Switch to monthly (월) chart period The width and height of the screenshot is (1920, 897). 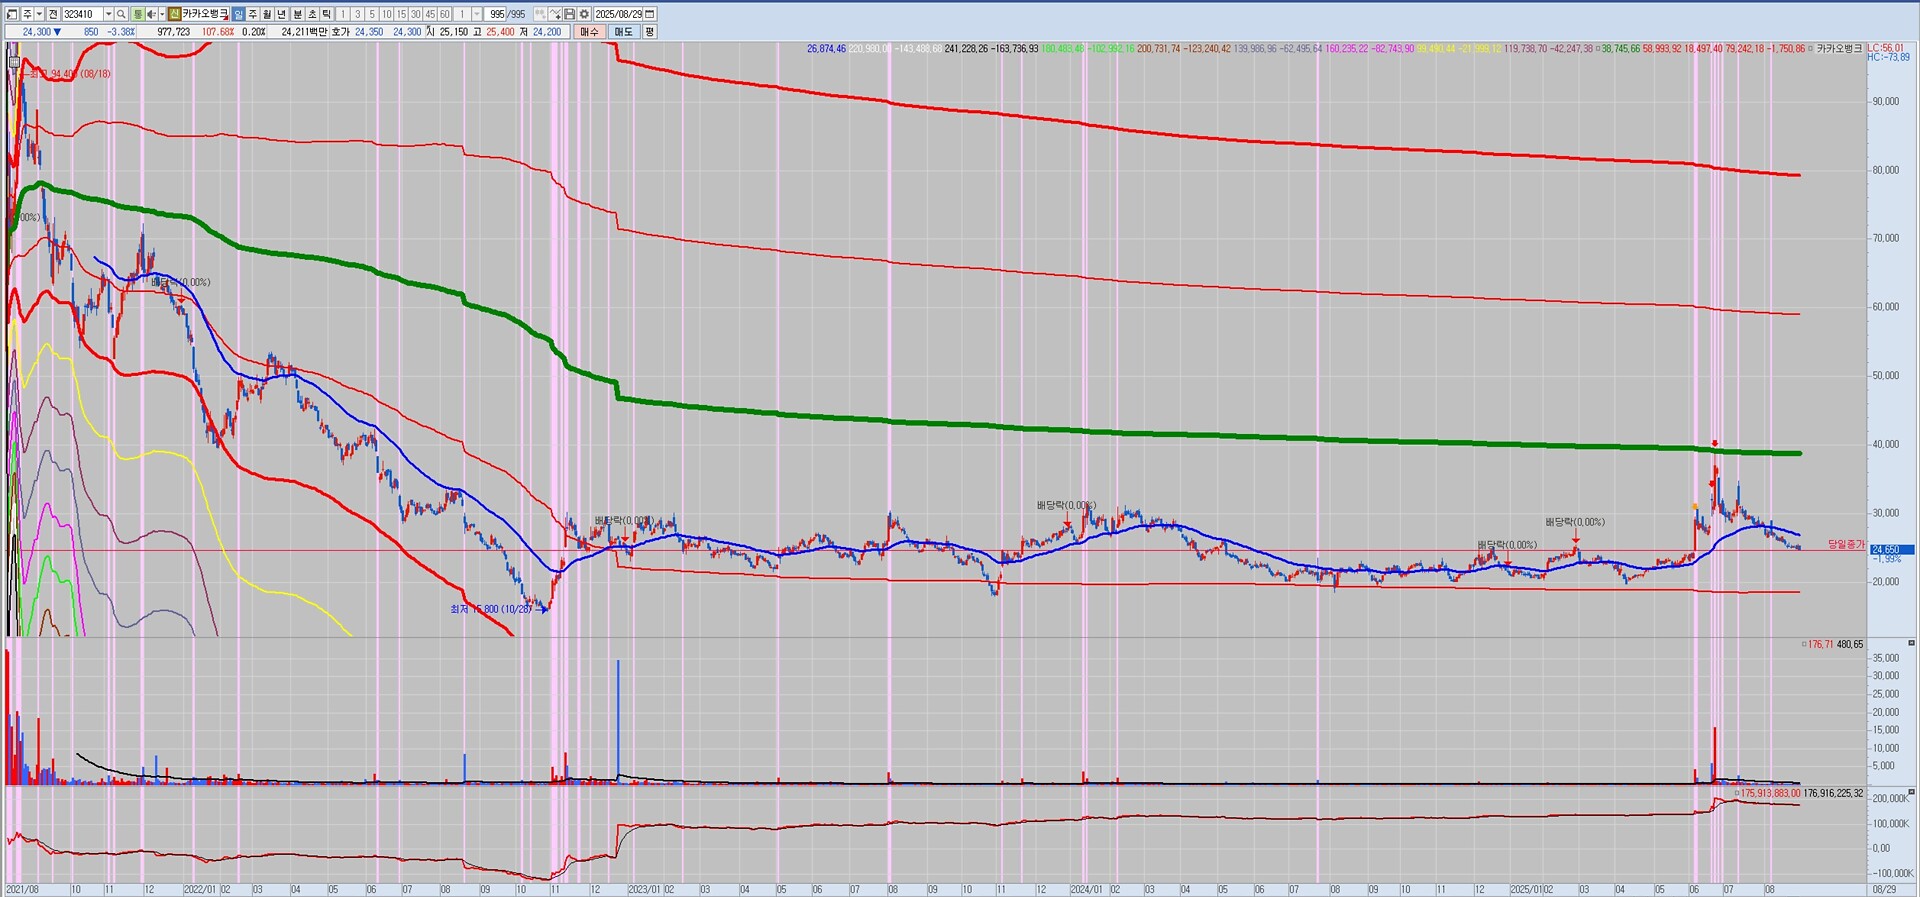coord(267,14)
